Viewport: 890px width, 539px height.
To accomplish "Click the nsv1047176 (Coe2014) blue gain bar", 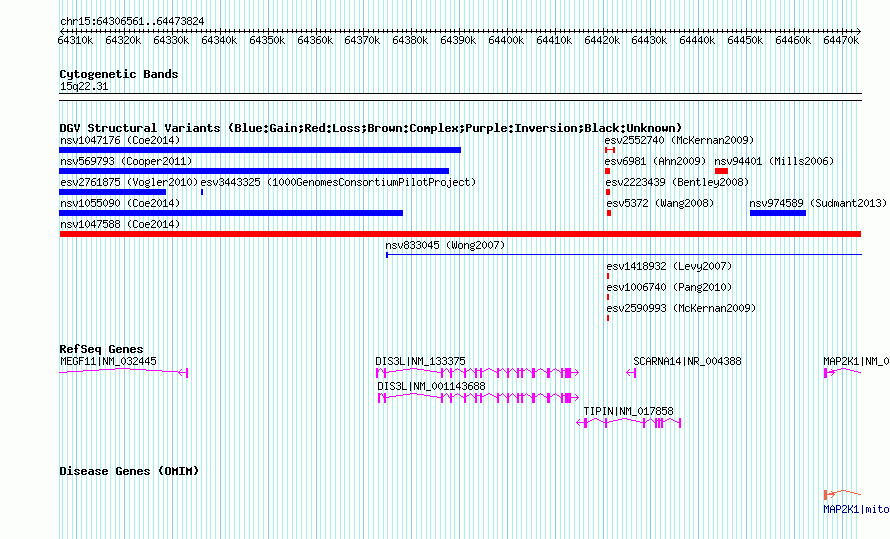I will [x=260, y=150].
